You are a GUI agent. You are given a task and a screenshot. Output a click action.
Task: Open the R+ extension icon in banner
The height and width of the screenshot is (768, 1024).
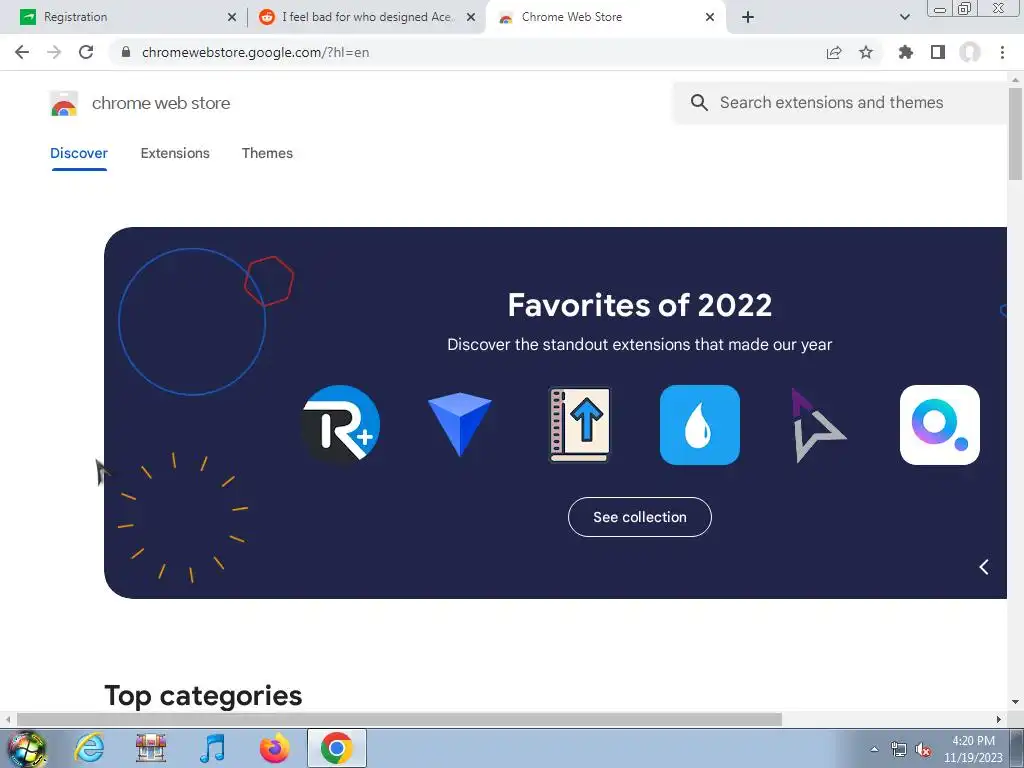click(x=340, y=424)
